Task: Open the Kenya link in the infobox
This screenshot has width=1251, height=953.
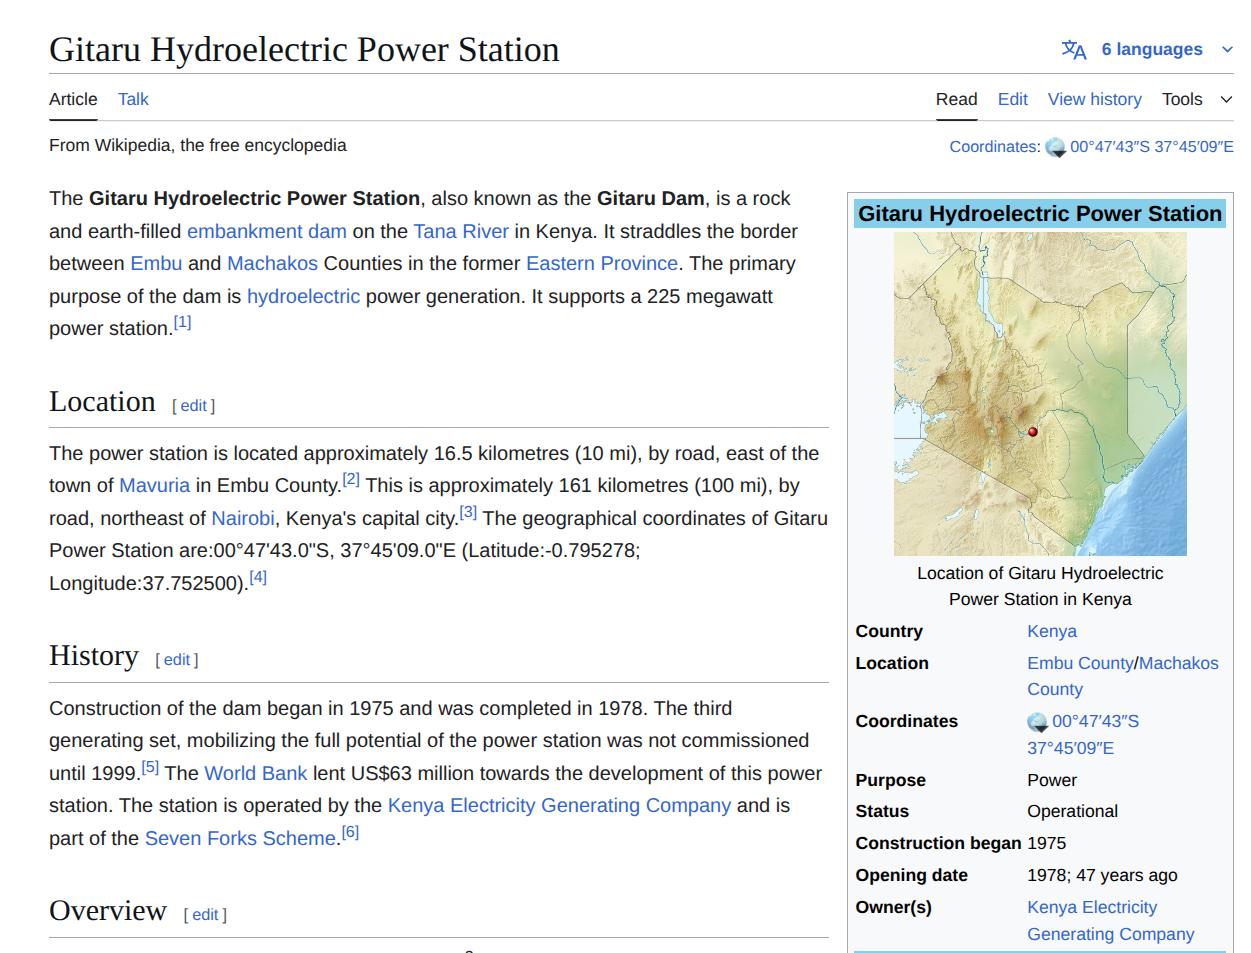Action: coord(1052,631)
